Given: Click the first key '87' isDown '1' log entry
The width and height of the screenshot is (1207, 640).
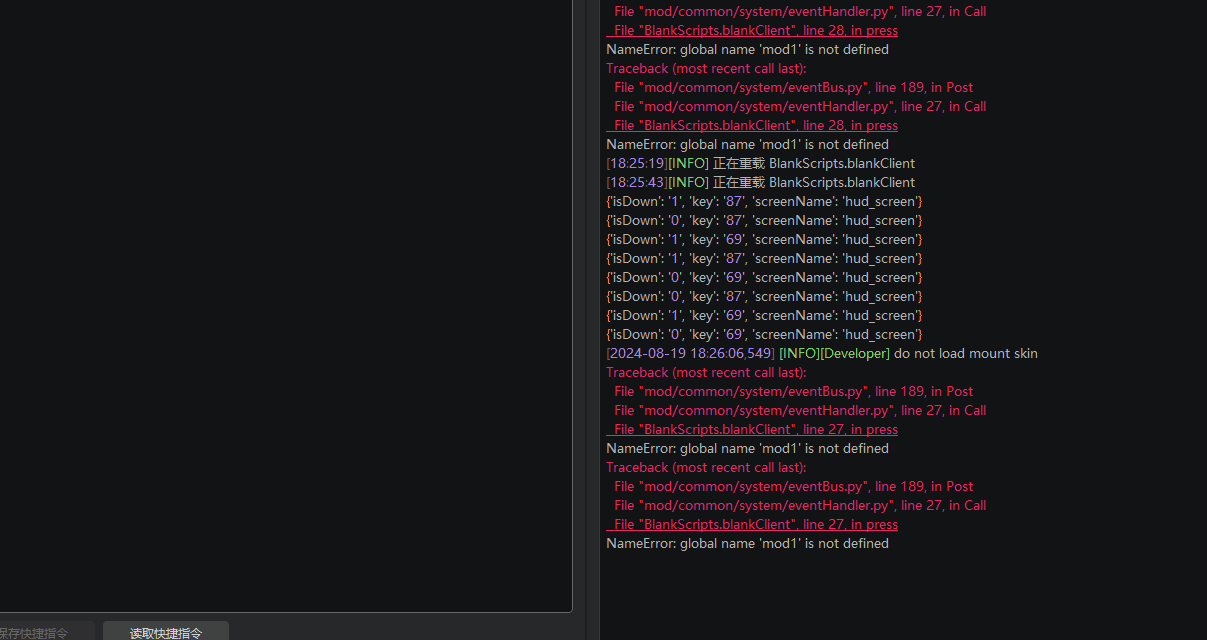Looking at the screenshot, I should 764,202.
